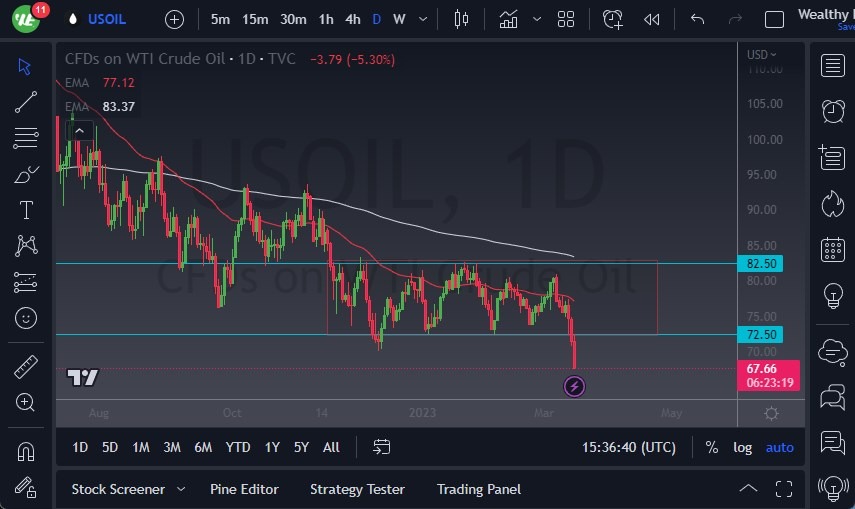This screenshot has height=509, width=855.
Task: Expand the Stock Screener dropdown arrow
Action: point(181,489)
